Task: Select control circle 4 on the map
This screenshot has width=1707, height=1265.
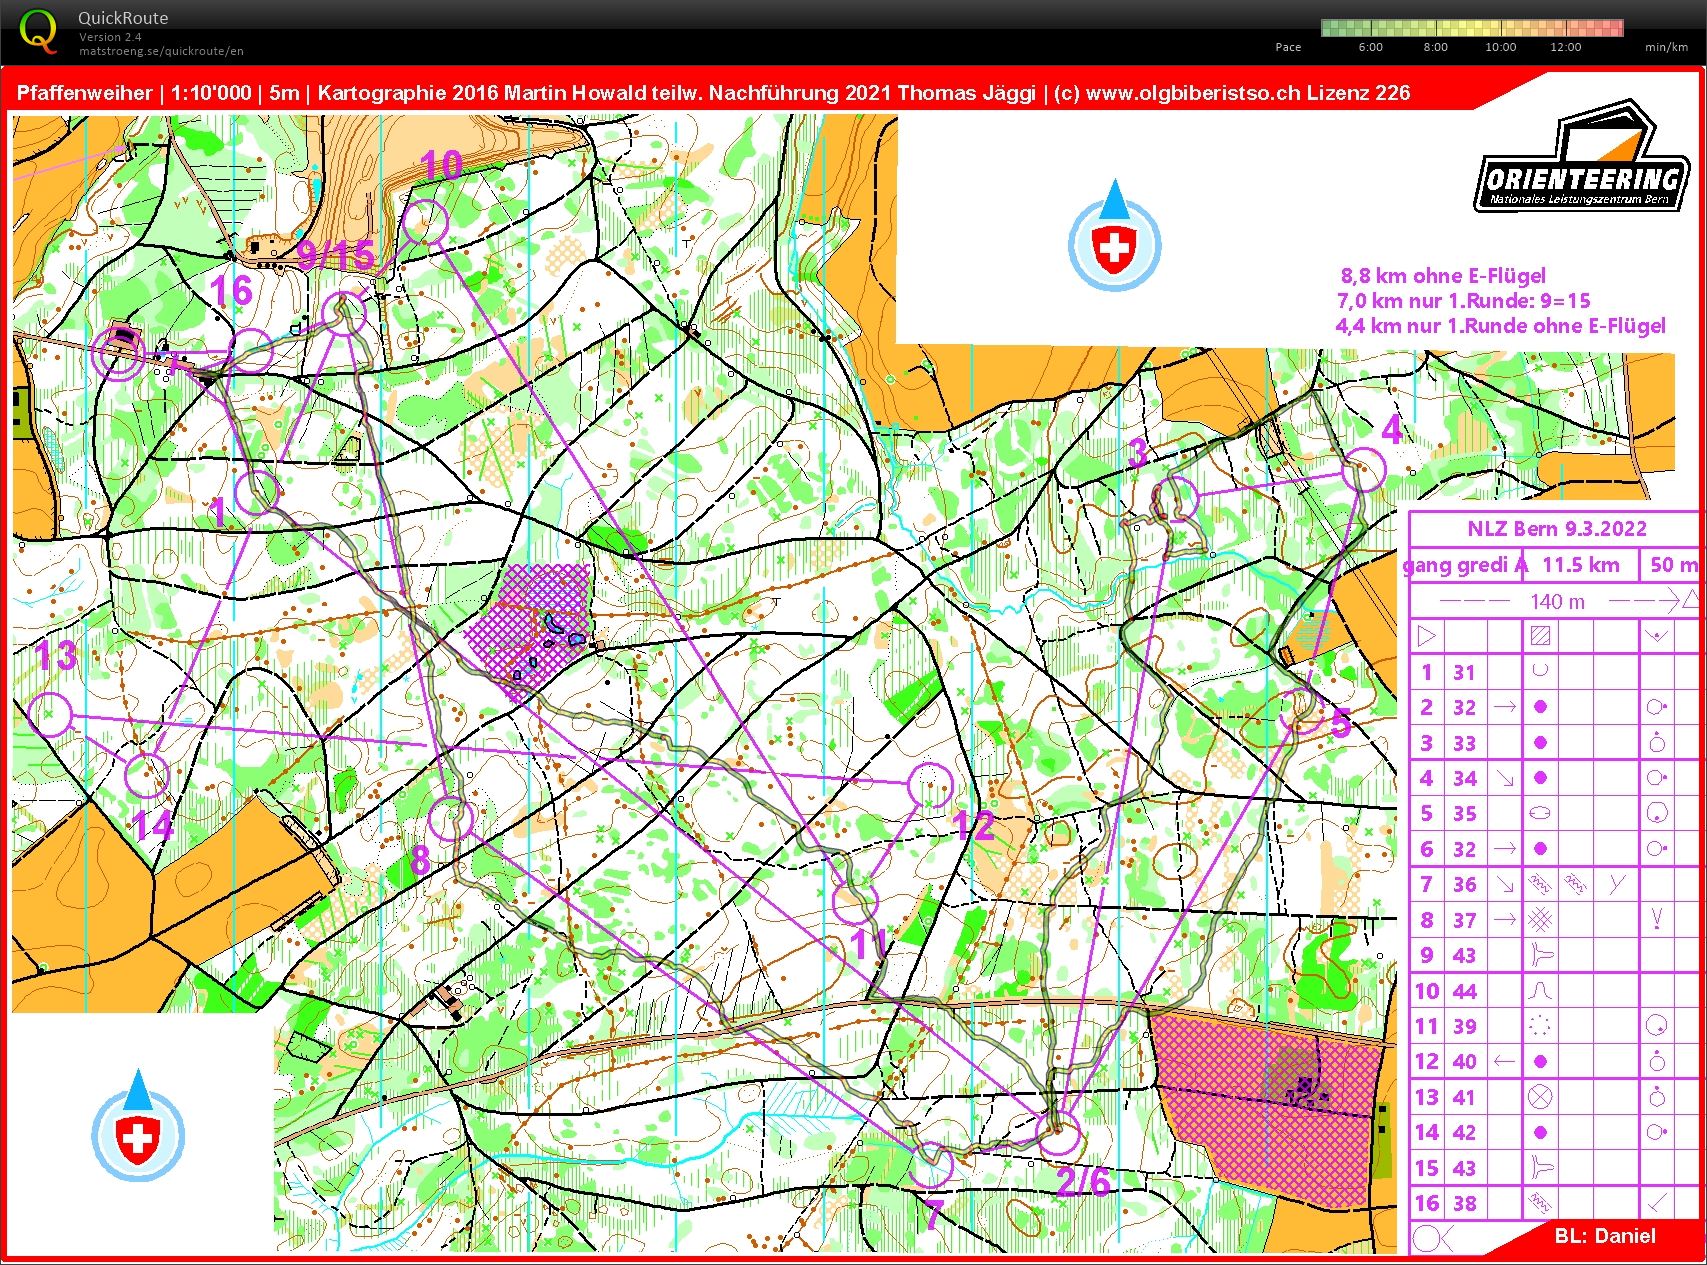Action: (x=1364, y=469)
